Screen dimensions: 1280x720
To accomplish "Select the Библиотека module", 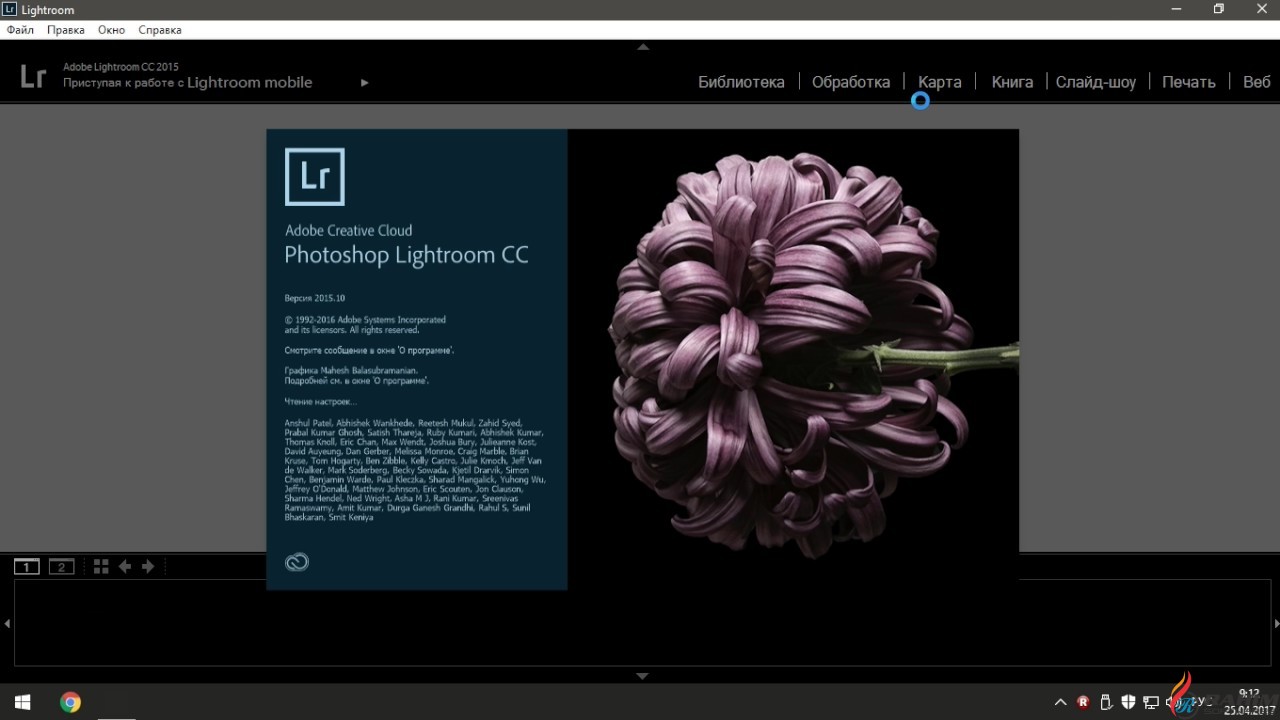I will 741,82.
